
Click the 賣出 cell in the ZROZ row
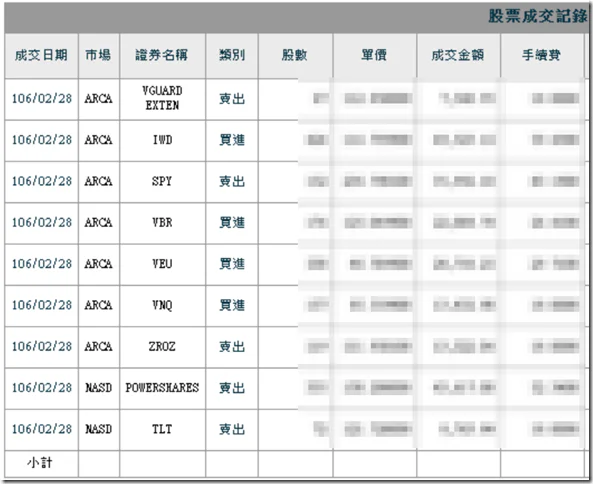[232, 346]
